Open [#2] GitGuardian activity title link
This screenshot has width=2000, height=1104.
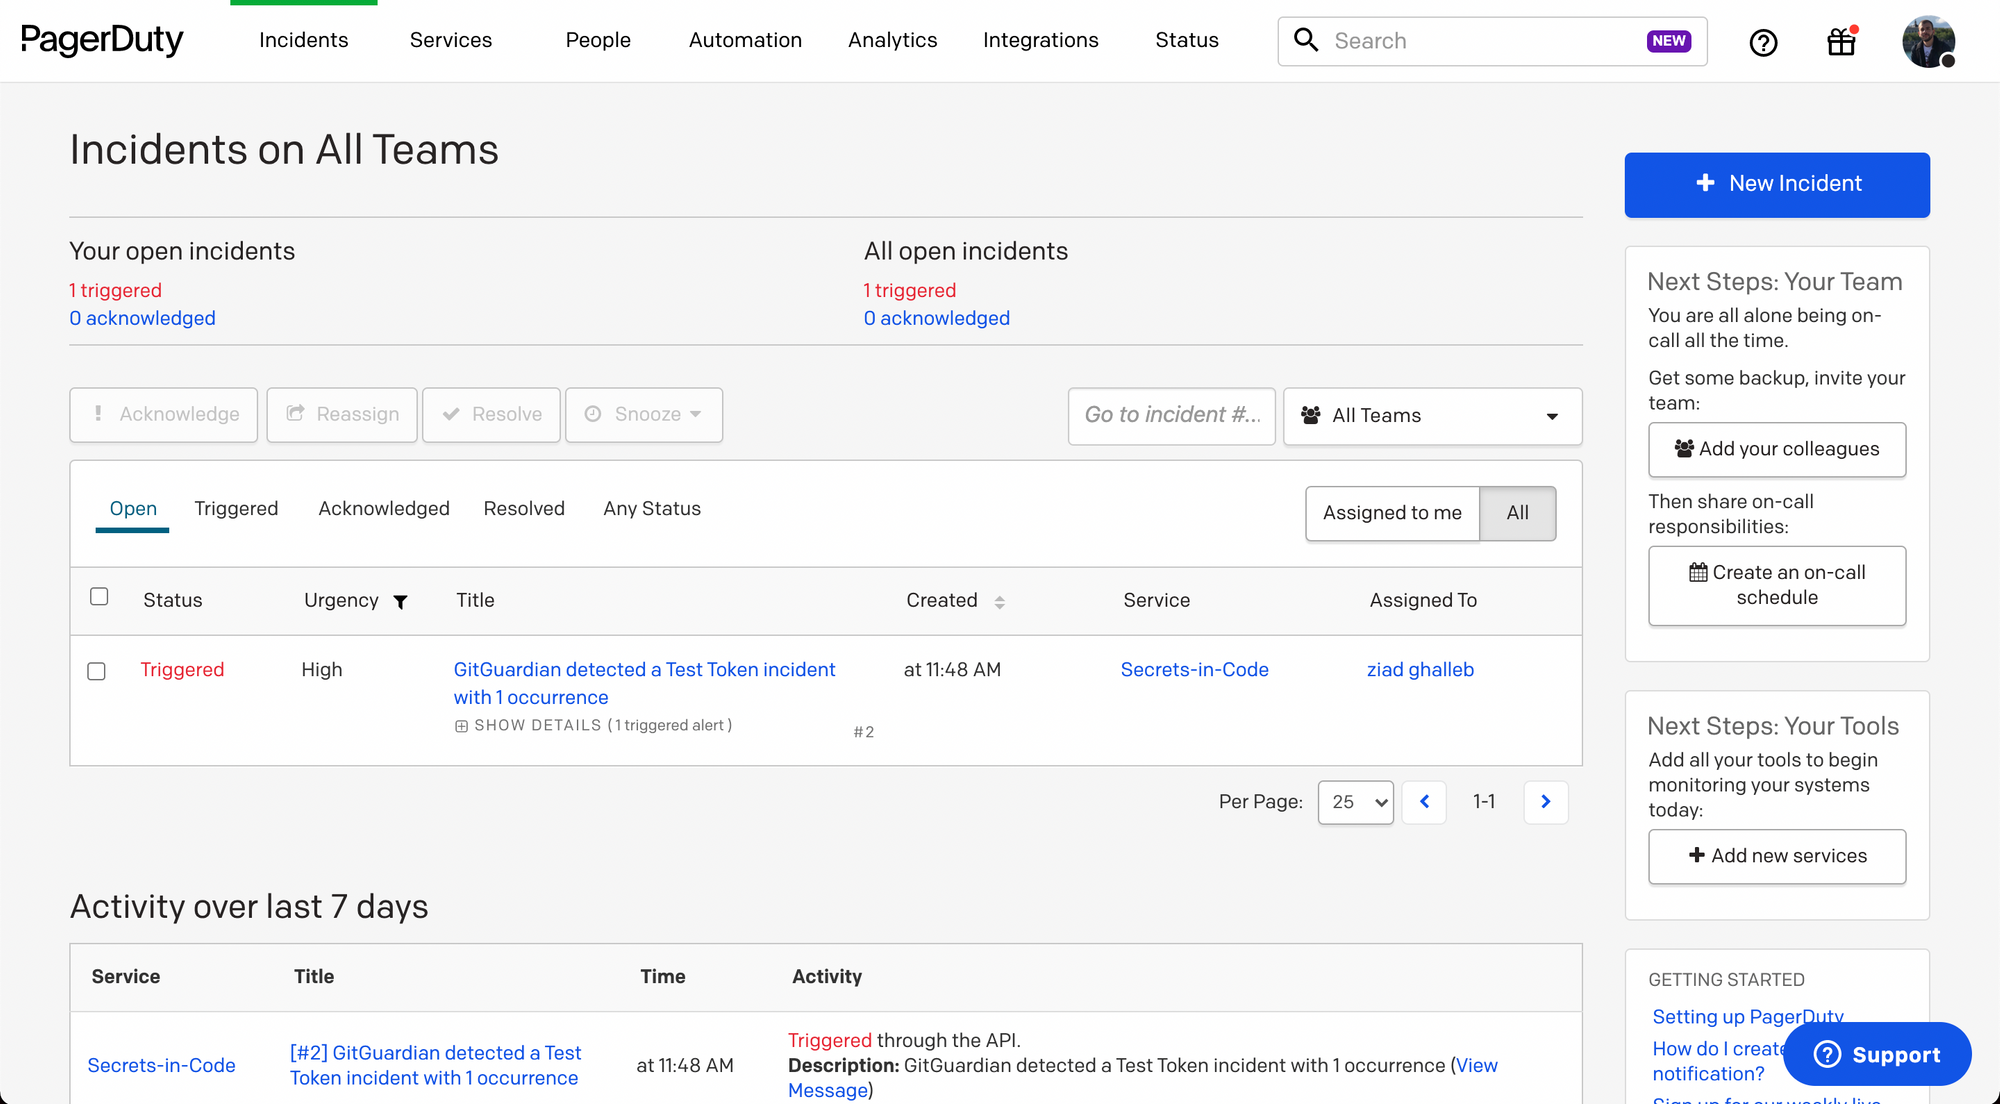(x=435, y=1066)
